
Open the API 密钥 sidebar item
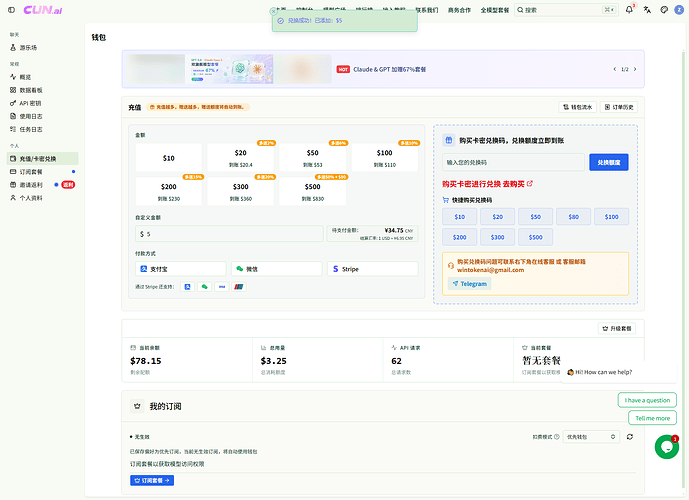click(43, 103)
